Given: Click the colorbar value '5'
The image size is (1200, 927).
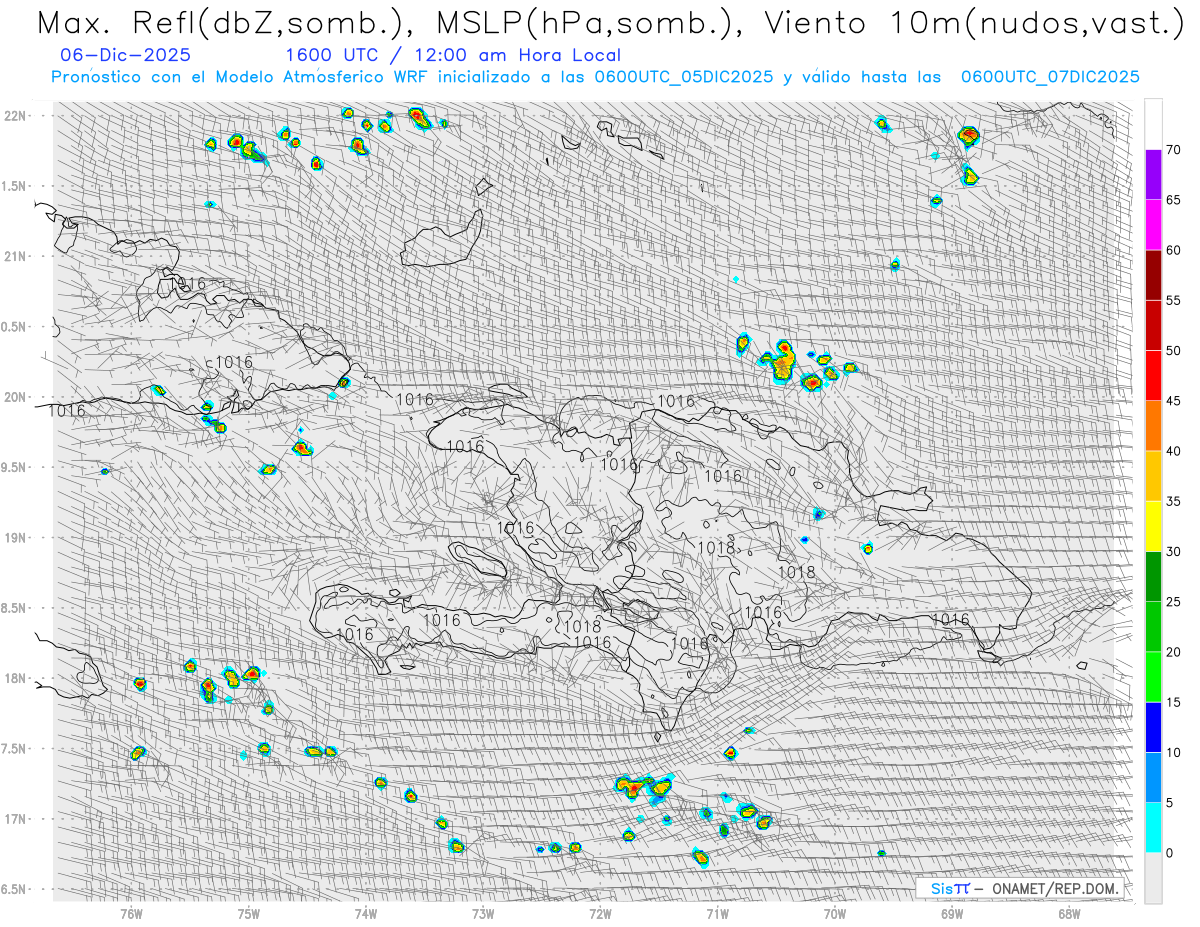Looking at the screenshot, I should (1169, 802).
